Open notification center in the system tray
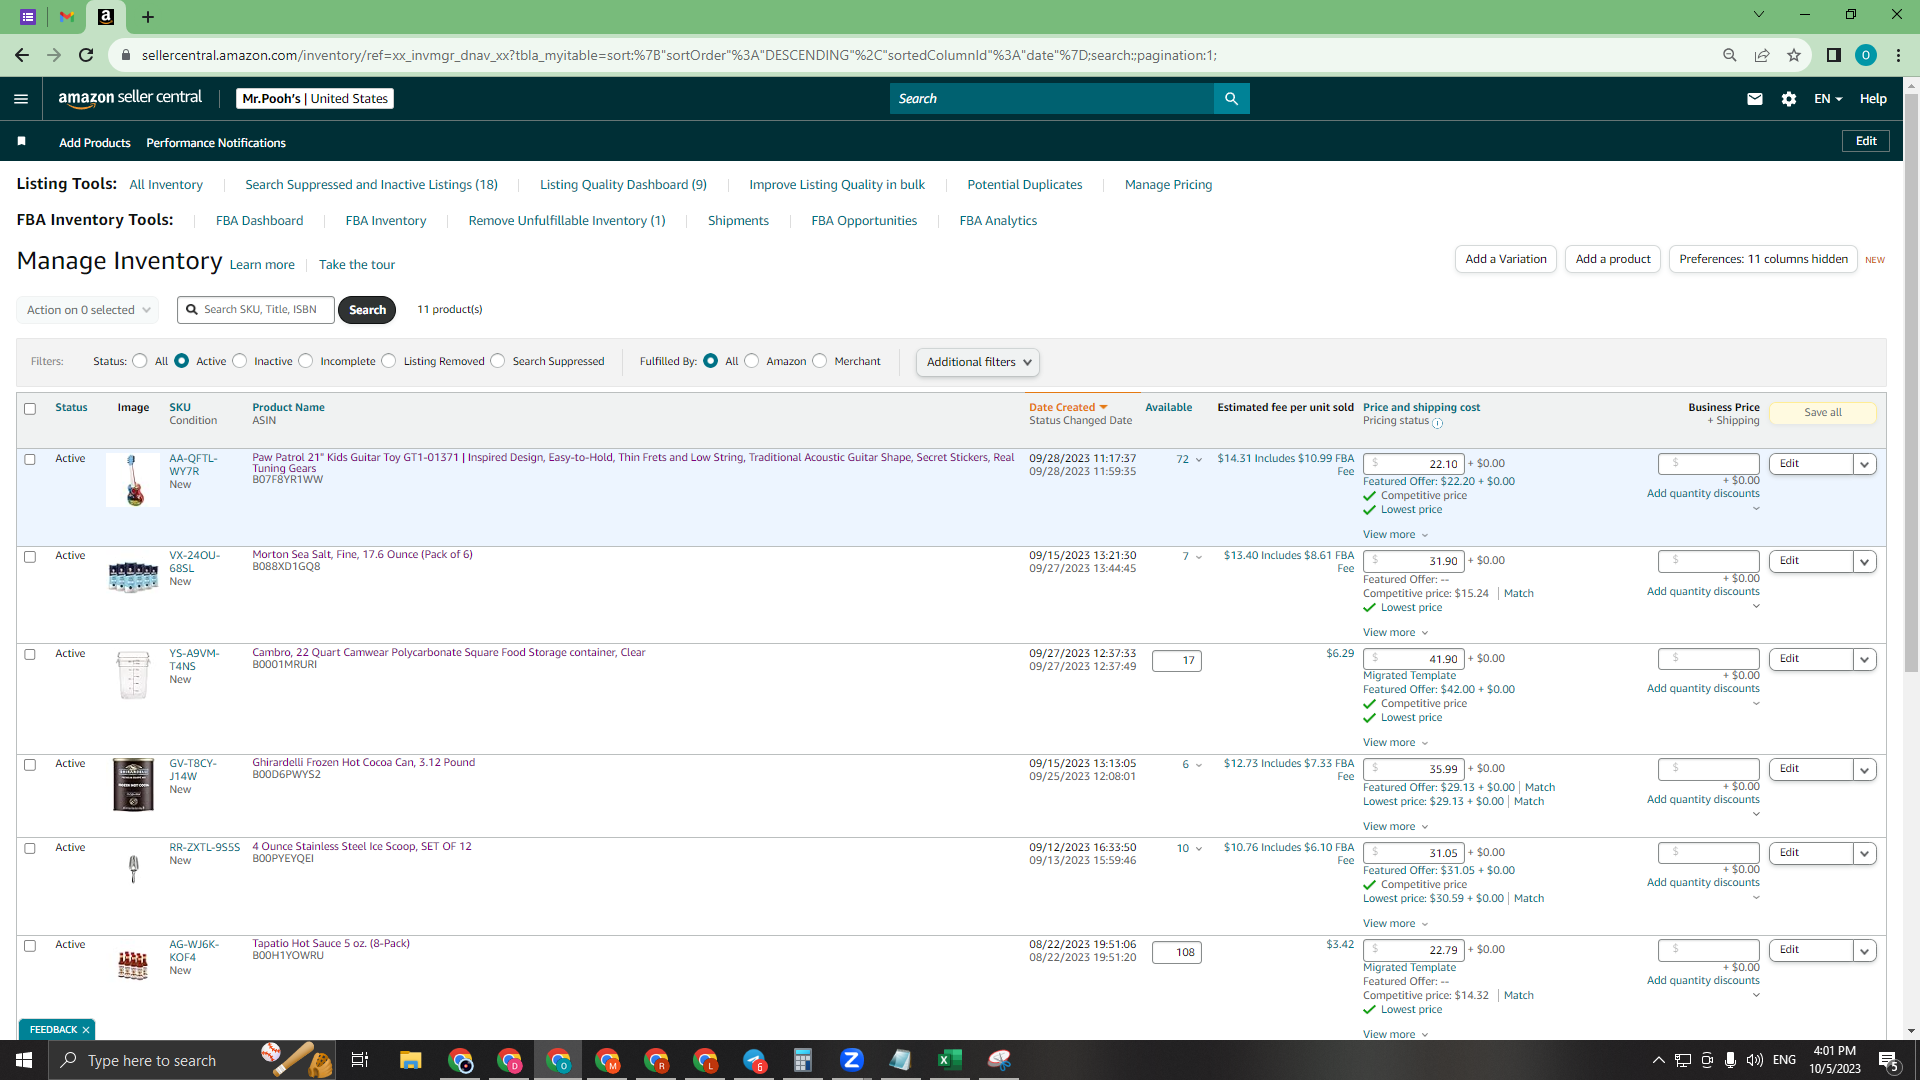 pyautogui.click(x=1889, y=1060)
